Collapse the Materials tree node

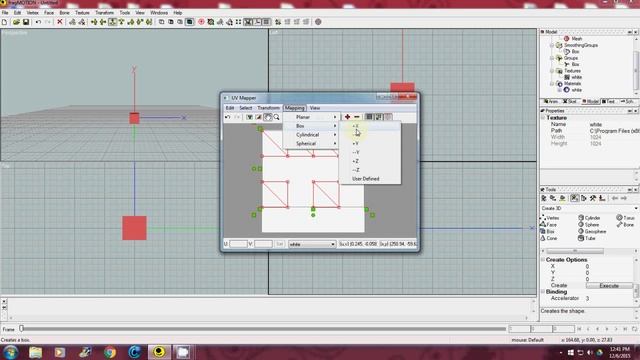coord(552,84)
